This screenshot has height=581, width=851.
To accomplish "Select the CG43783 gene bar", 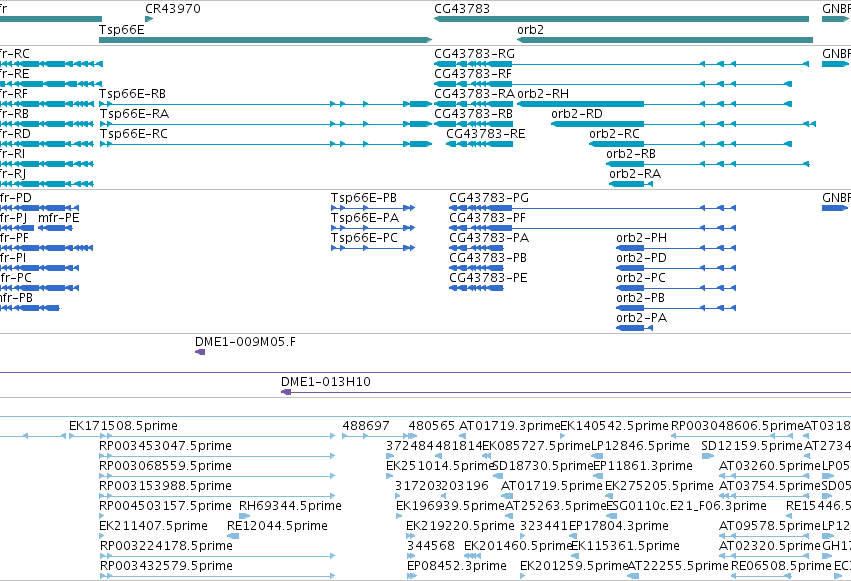I will pos(621,19).
